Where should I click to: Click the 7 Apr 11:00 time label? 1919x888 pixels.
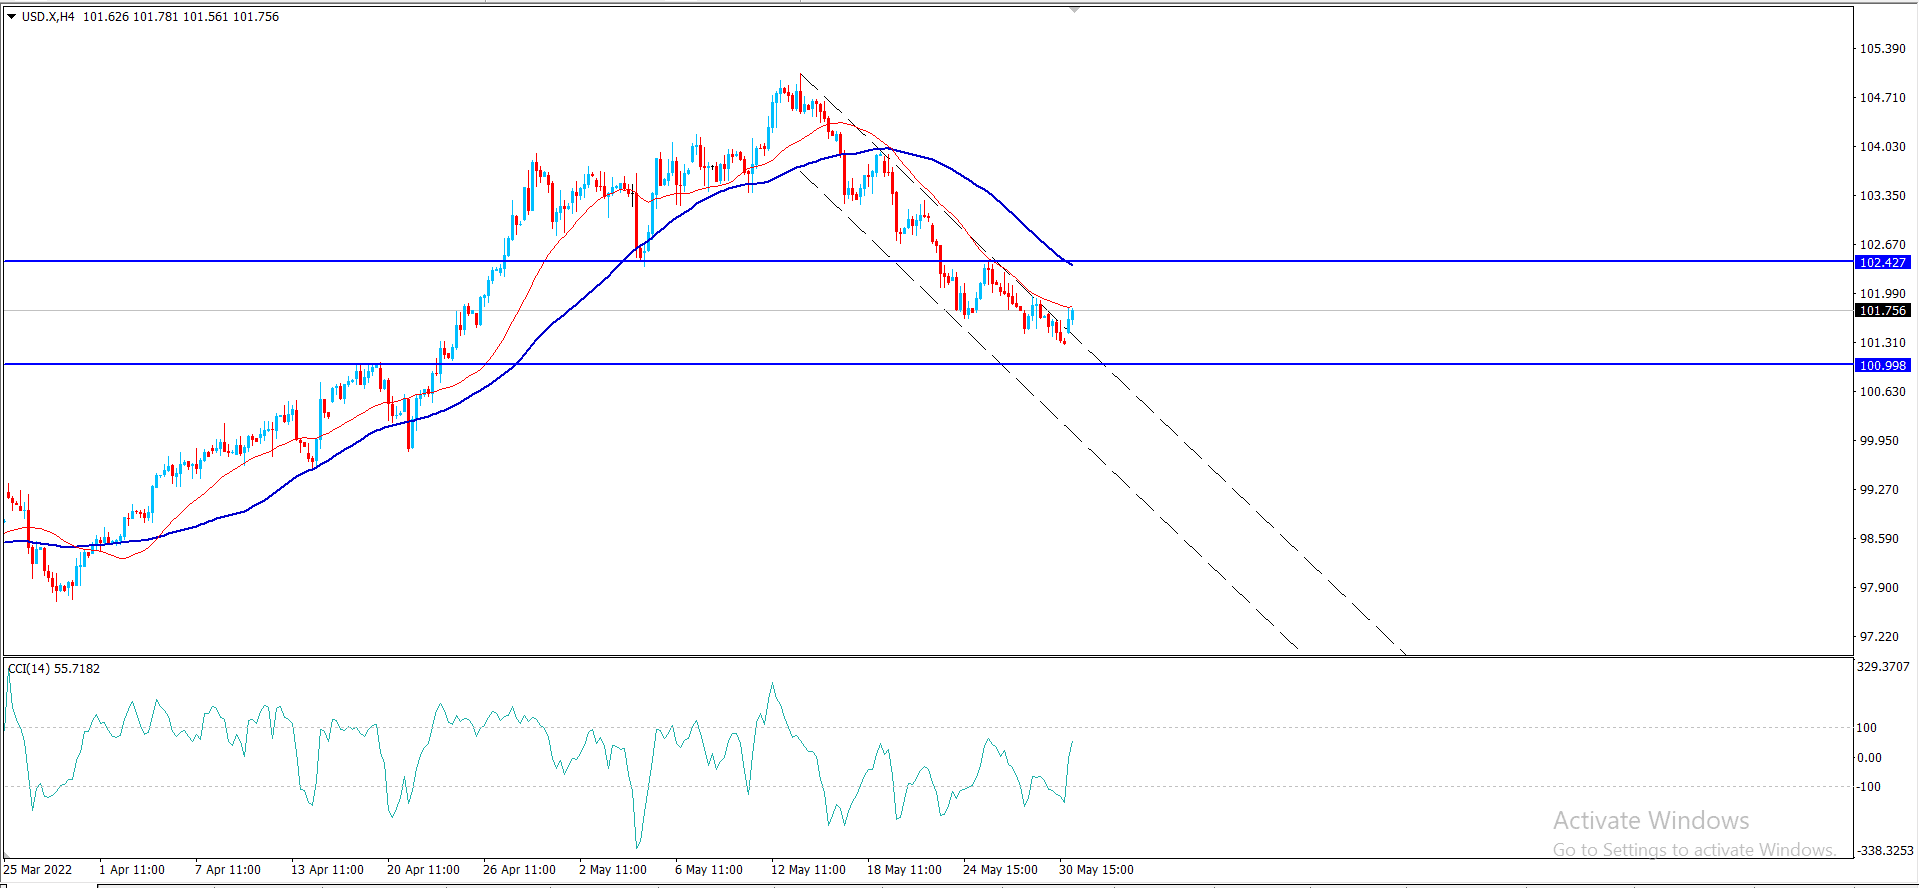pyautogui.click(x=228, y=870)
